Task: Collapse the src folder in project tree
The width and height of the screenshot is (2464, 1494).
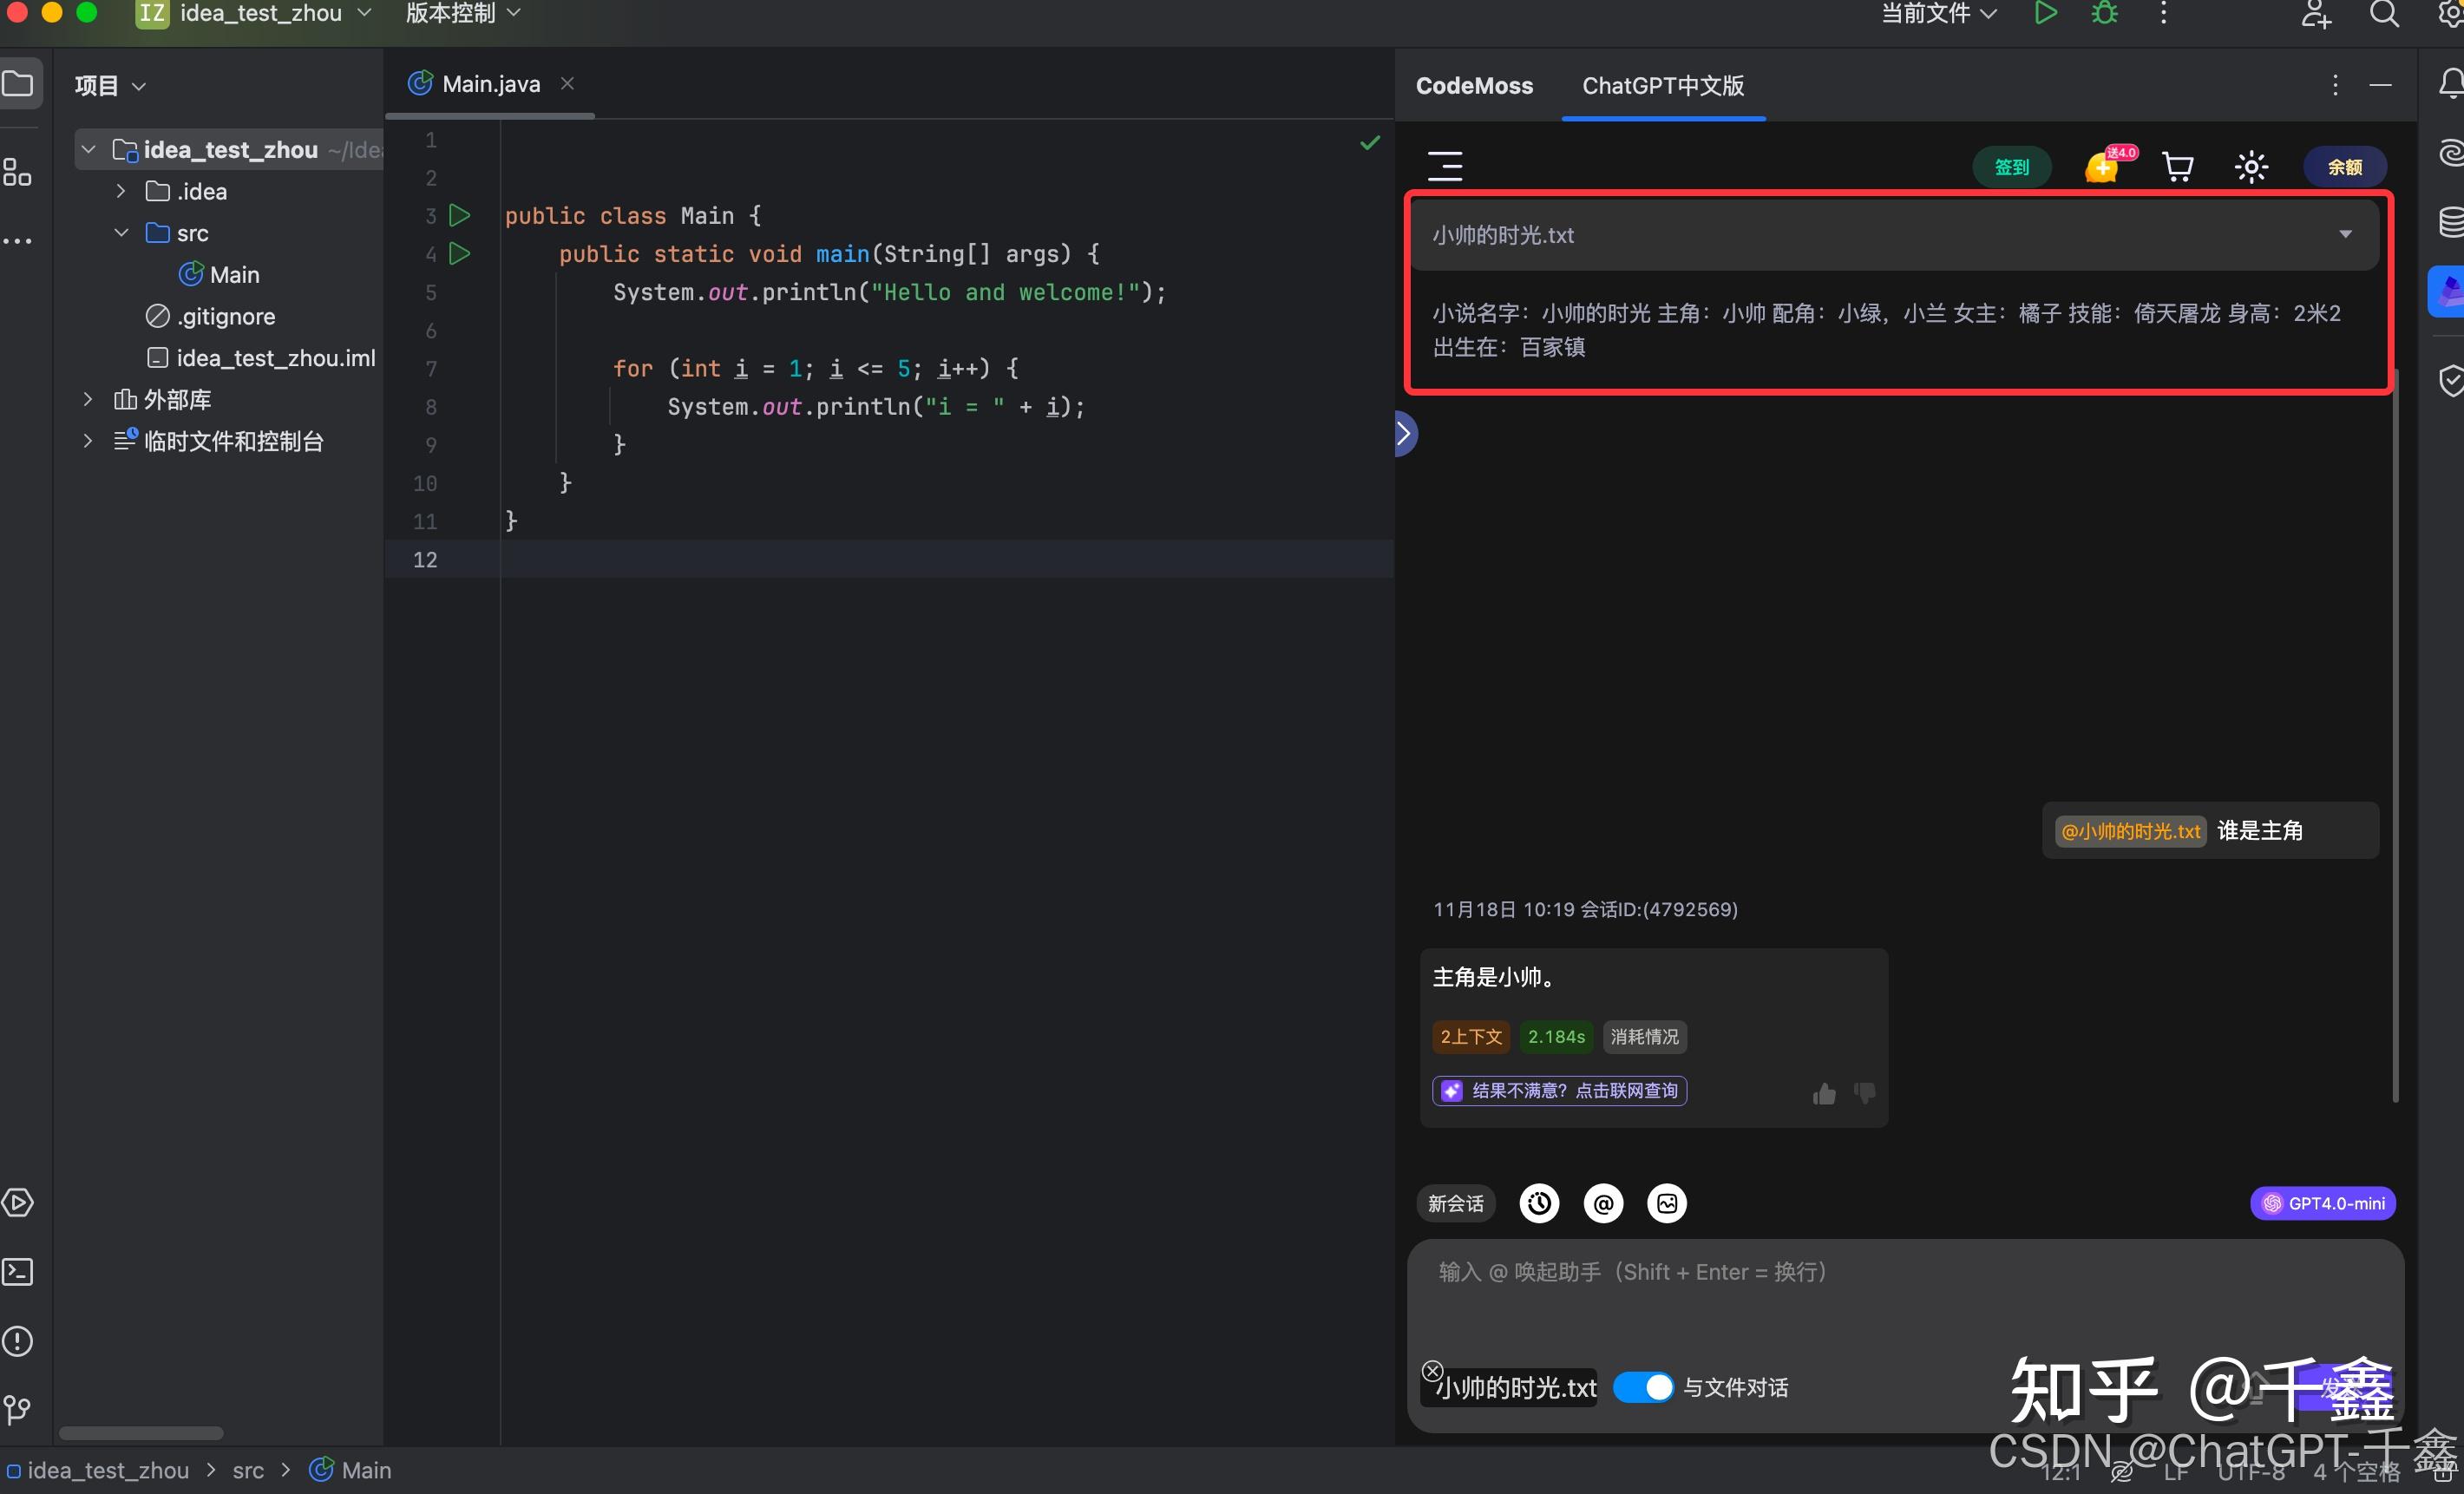Action: pyautogui.click(x=121, y=232)
